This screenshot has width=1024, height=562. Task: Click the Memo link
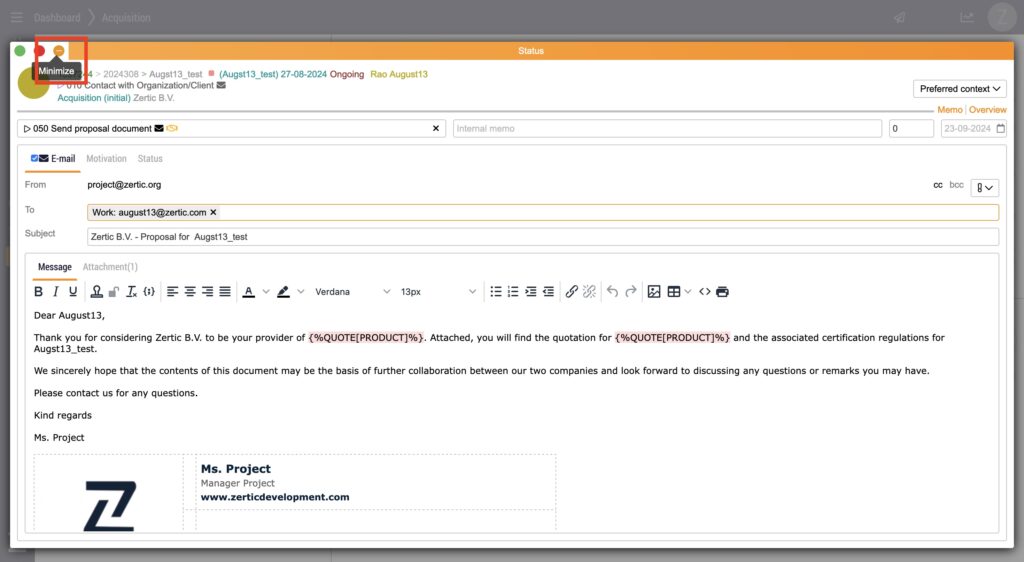949,110
